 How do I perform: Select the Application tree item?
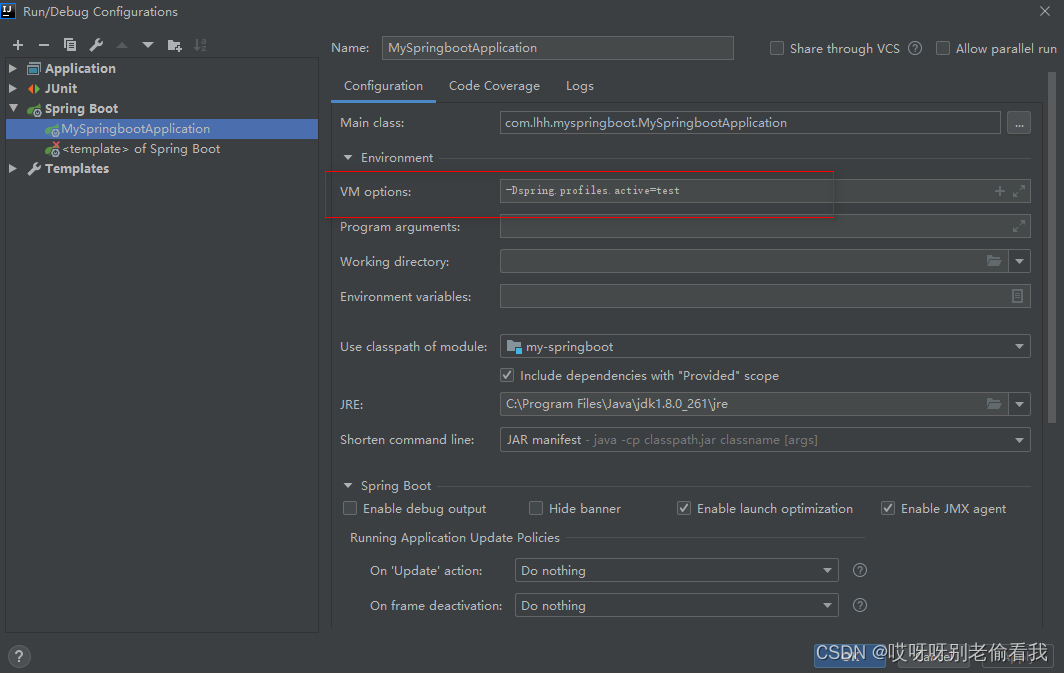tap(80, 69)
